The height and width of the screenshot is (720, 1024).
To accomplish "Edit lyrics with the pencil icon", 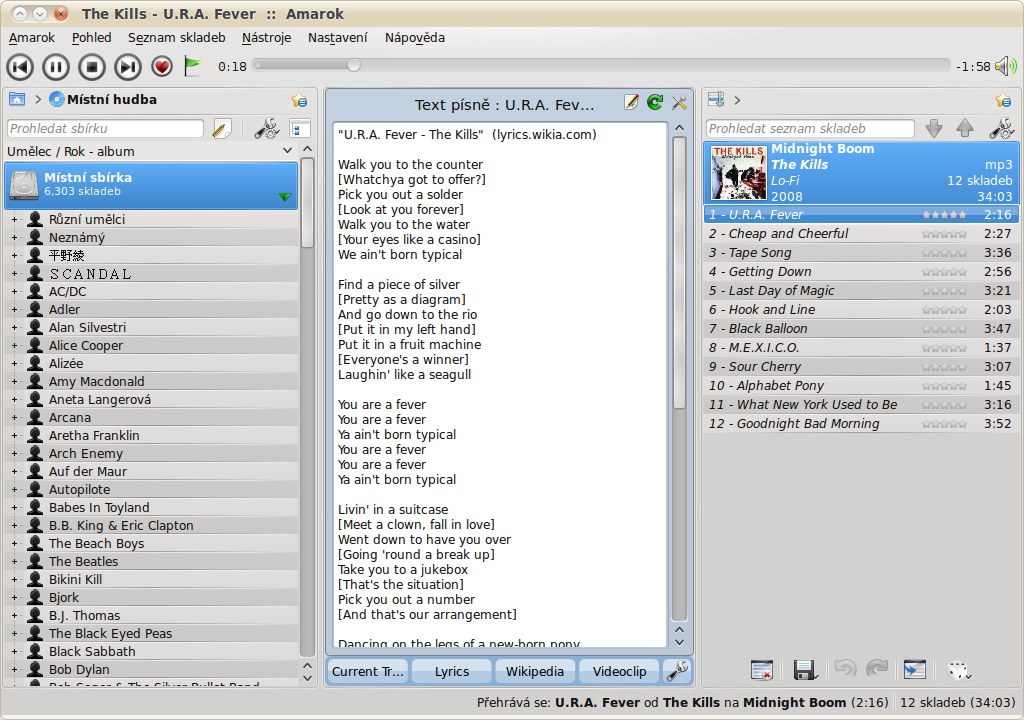I will click(x=632, y=102).
